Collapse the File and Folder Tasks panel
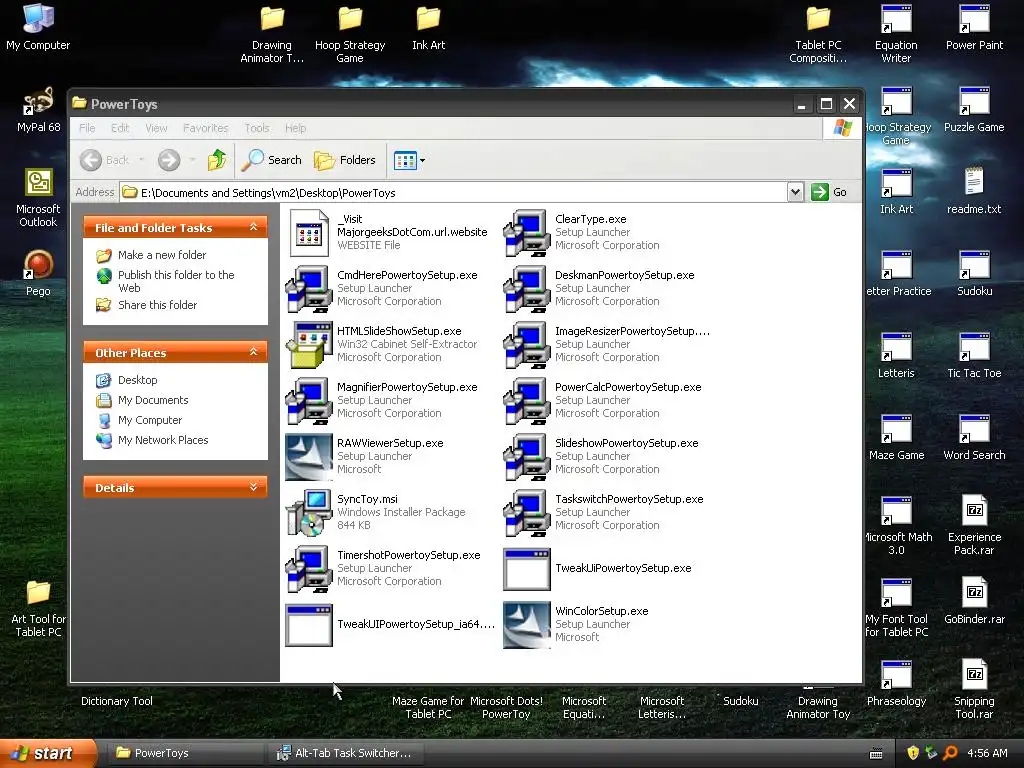The height and width of the screenshot is (768, 1024). [253, 227]
